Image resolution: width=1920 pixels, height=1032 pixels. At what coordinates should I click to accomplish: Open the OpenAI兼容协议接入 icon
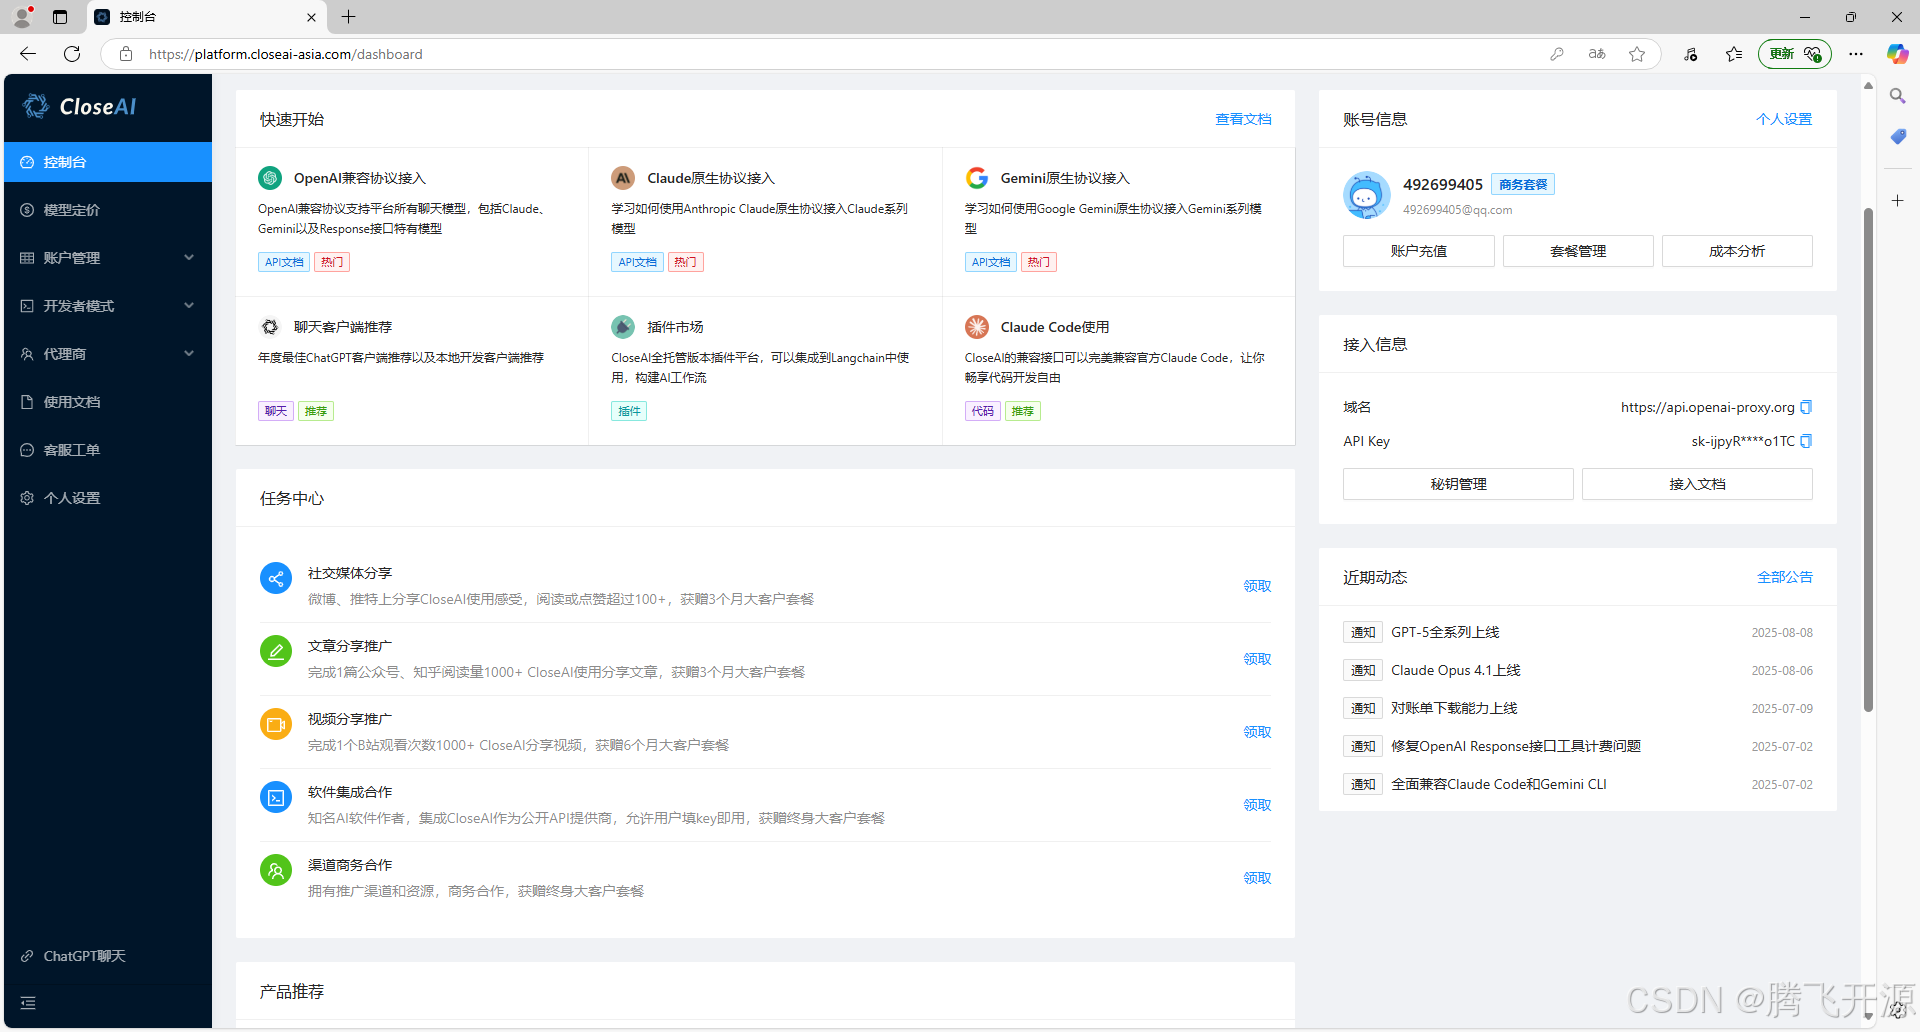pyautogui.click(x=270, y=178)
